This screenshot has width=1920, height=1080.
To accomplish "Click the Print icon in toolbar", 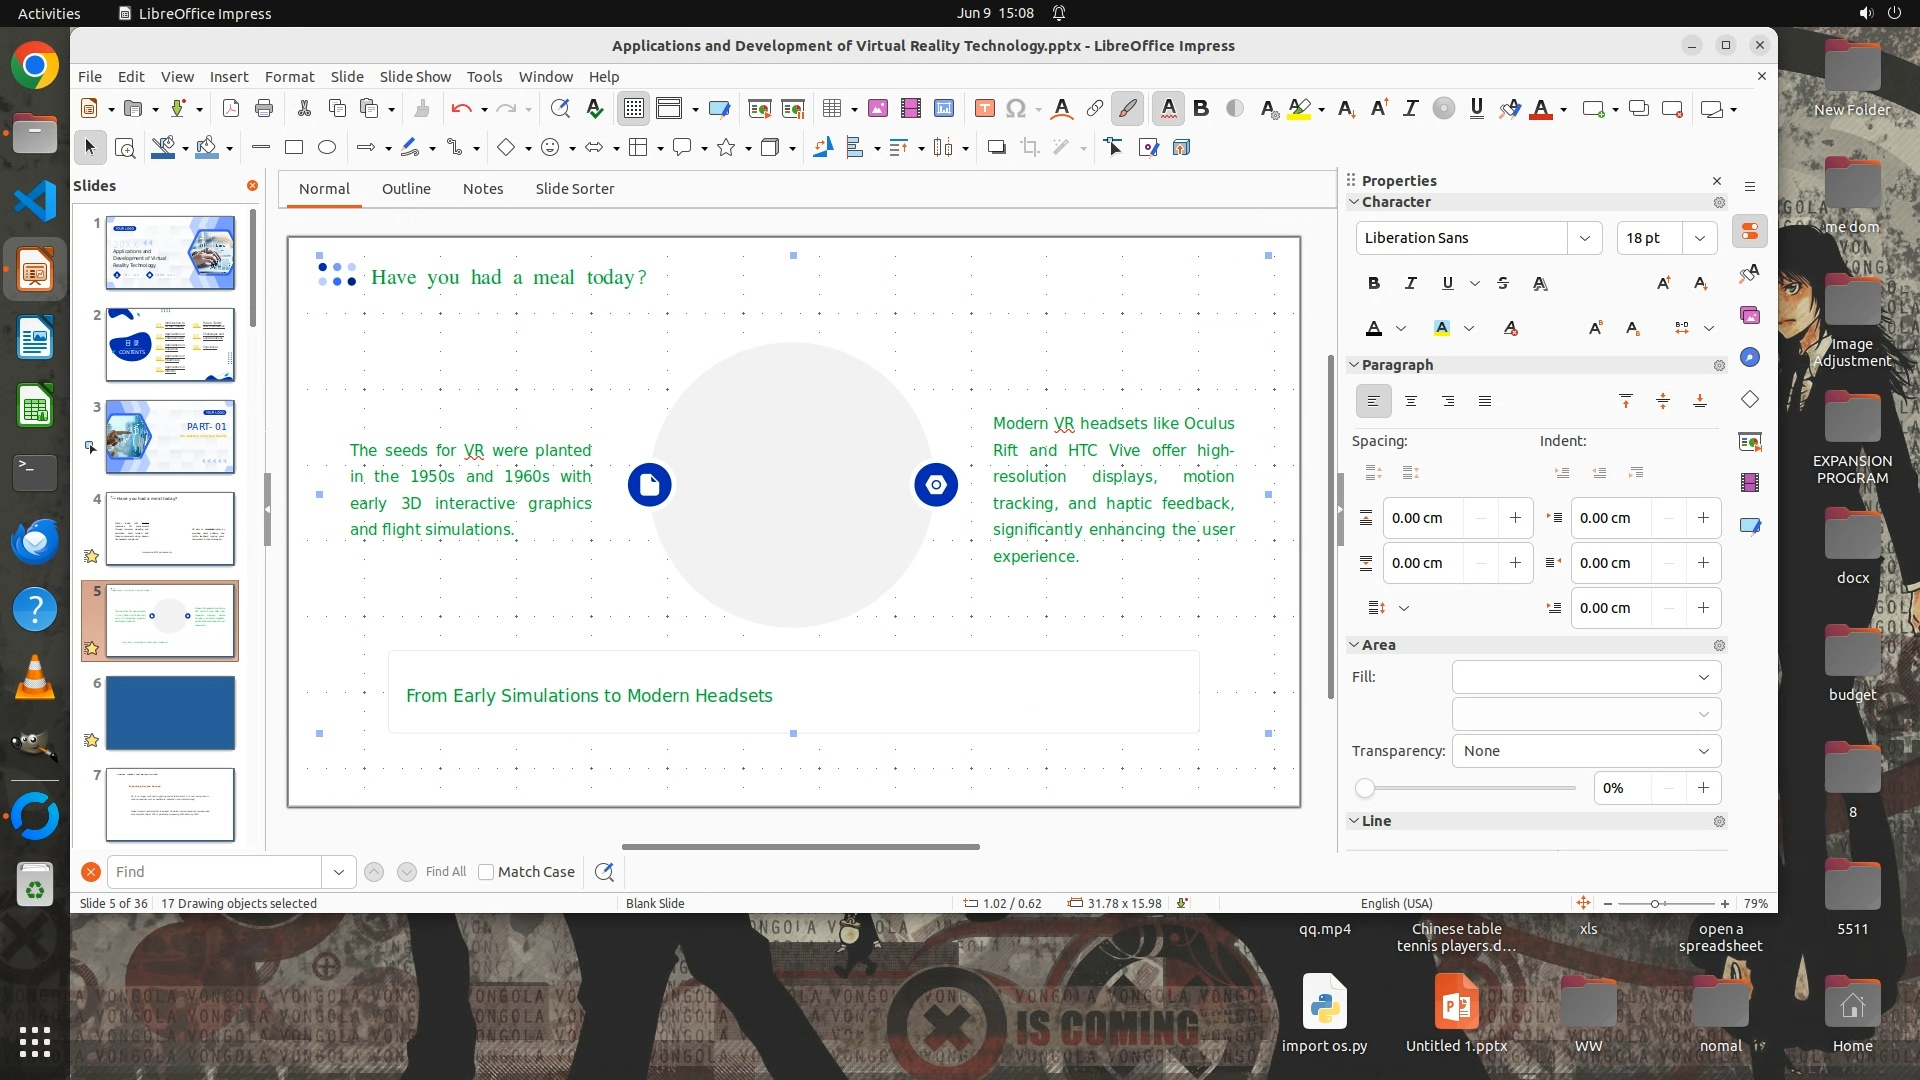I will (x=264, y=109).
